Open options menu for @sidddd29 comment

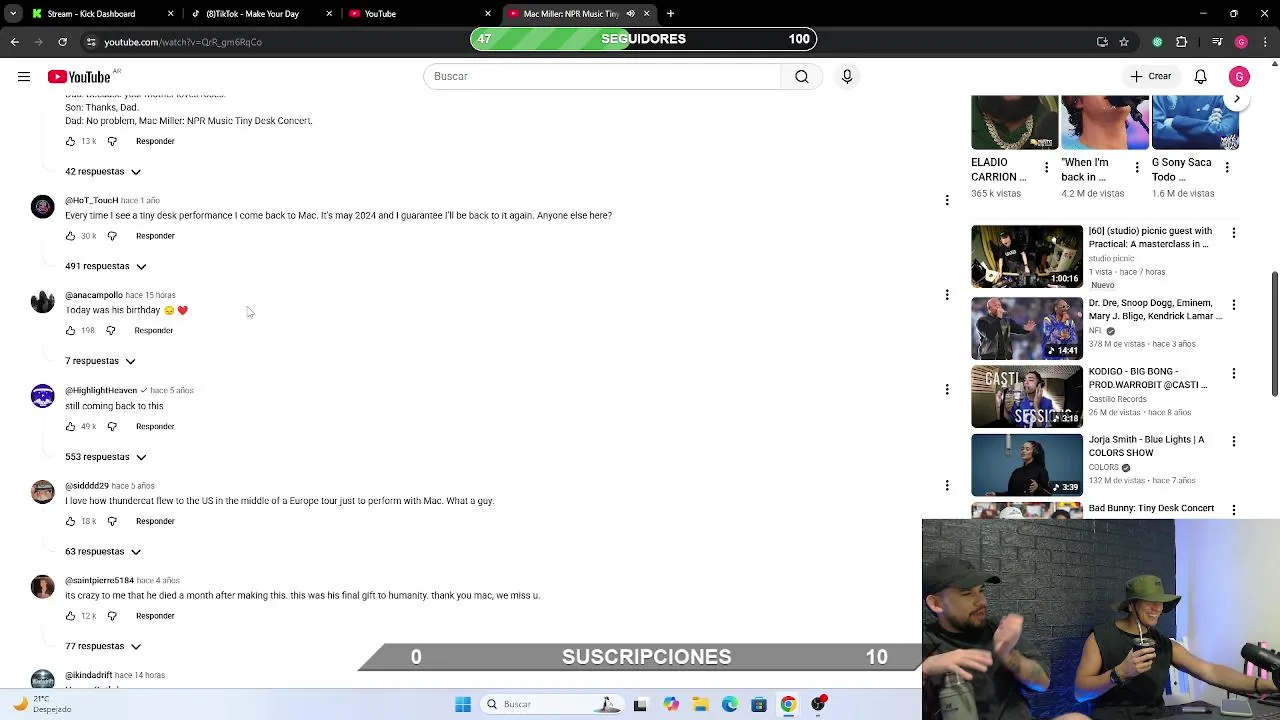point(947,485)
